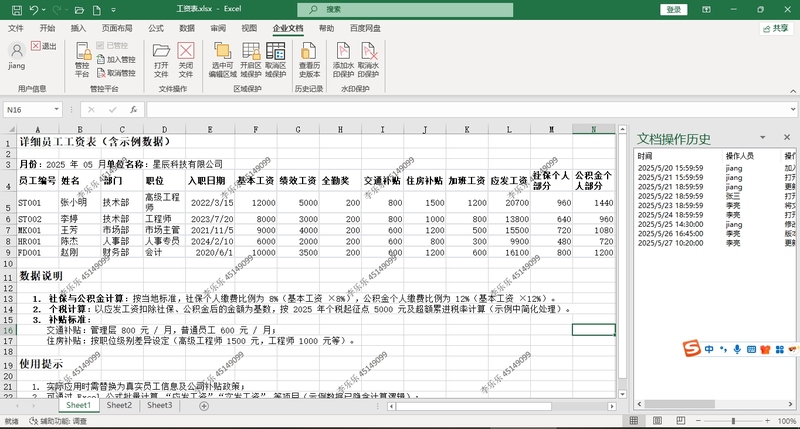Switch to Page Break Preview icon
The height and width of the screenshot is (429, 800).
click(x=681, y=421)
